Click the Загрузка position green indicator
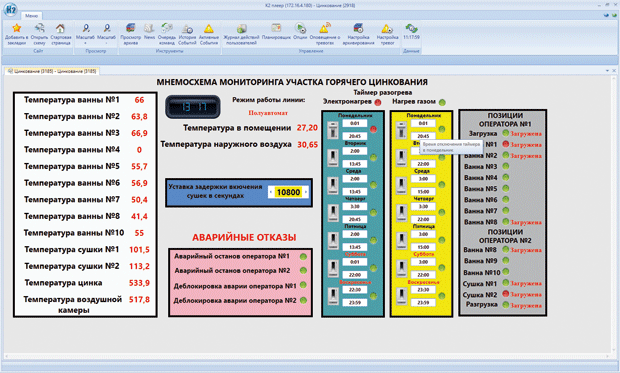Viewport: 620px width, 373px height. click(505, 133)
